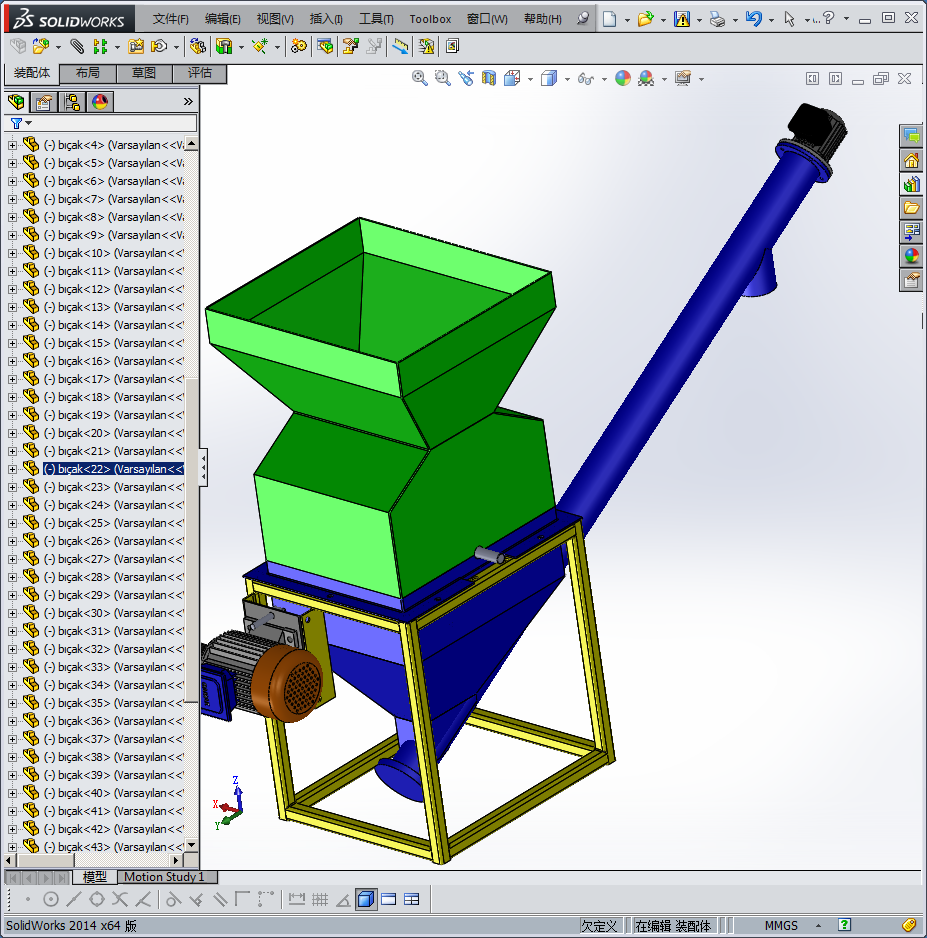Click the View Settings monitor icon

point(682,78)
